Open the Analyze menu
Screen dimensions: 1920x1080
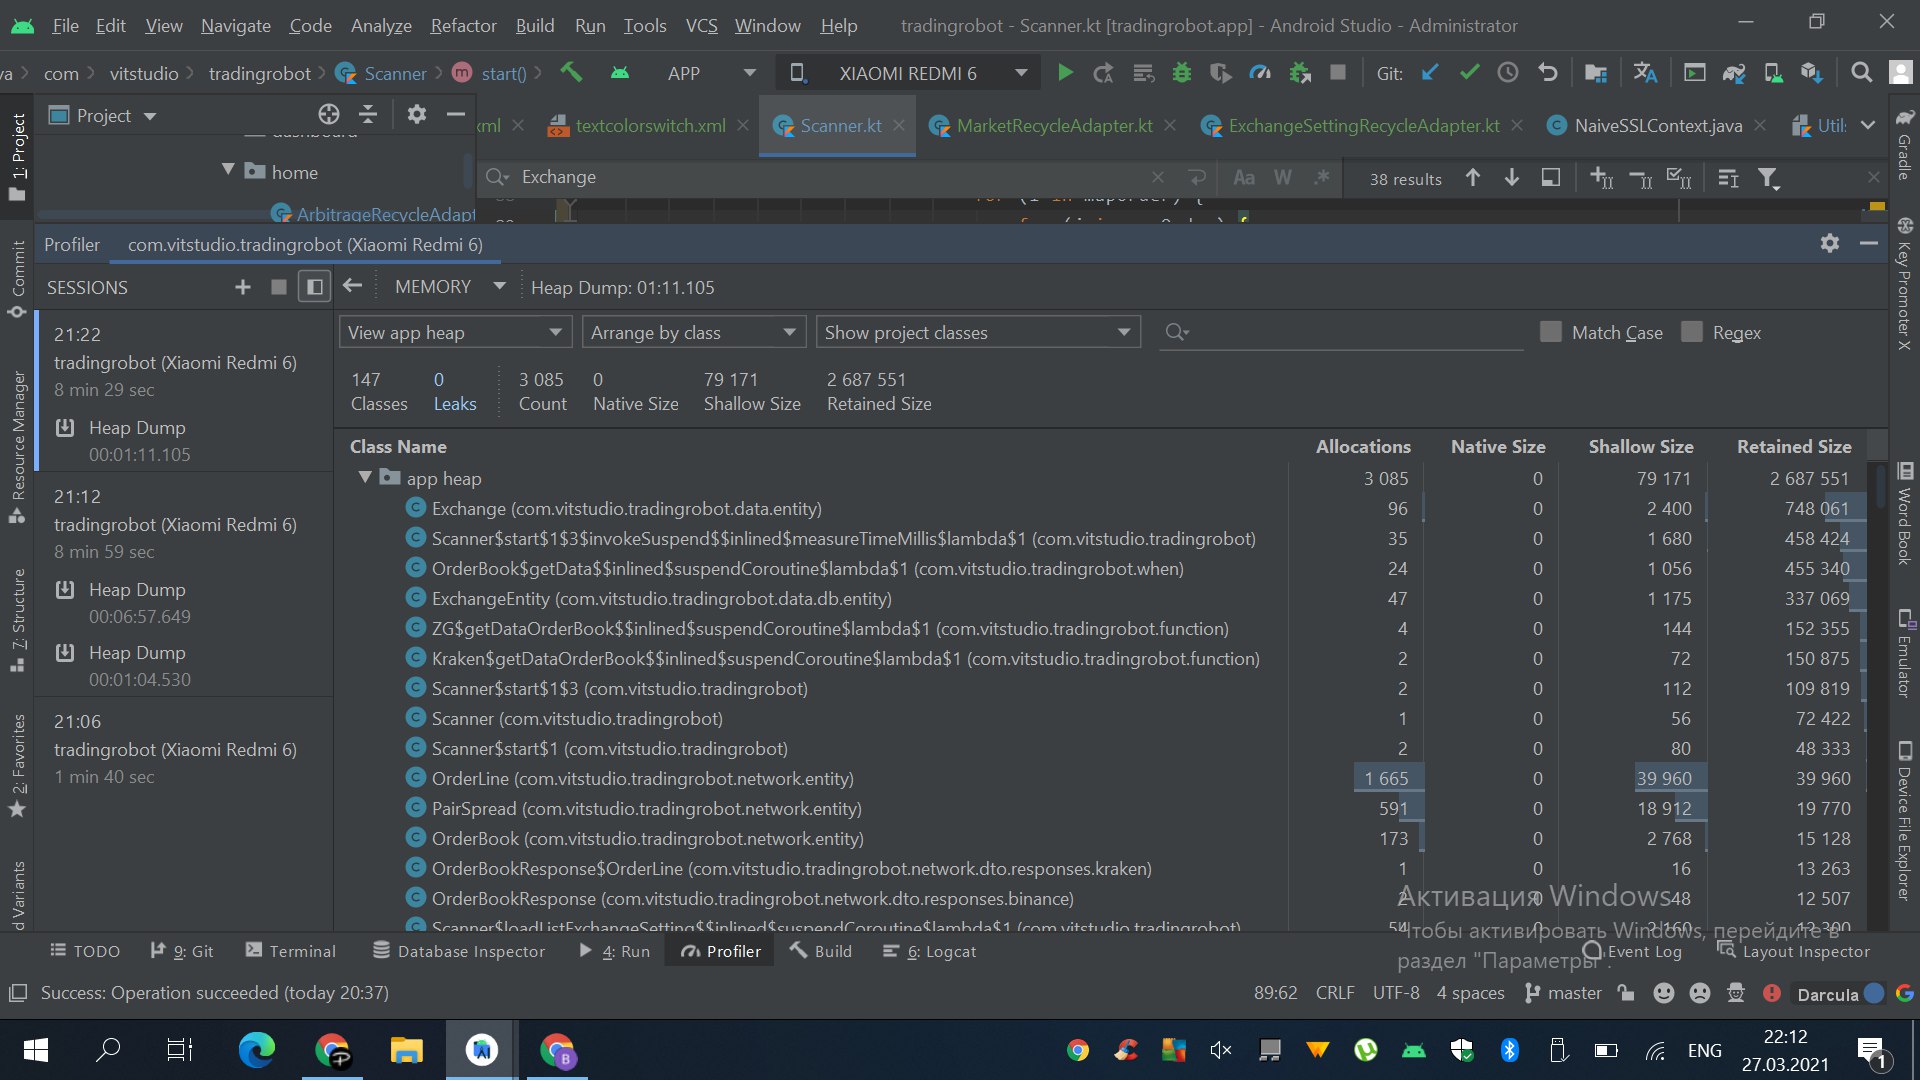point(381,25)
